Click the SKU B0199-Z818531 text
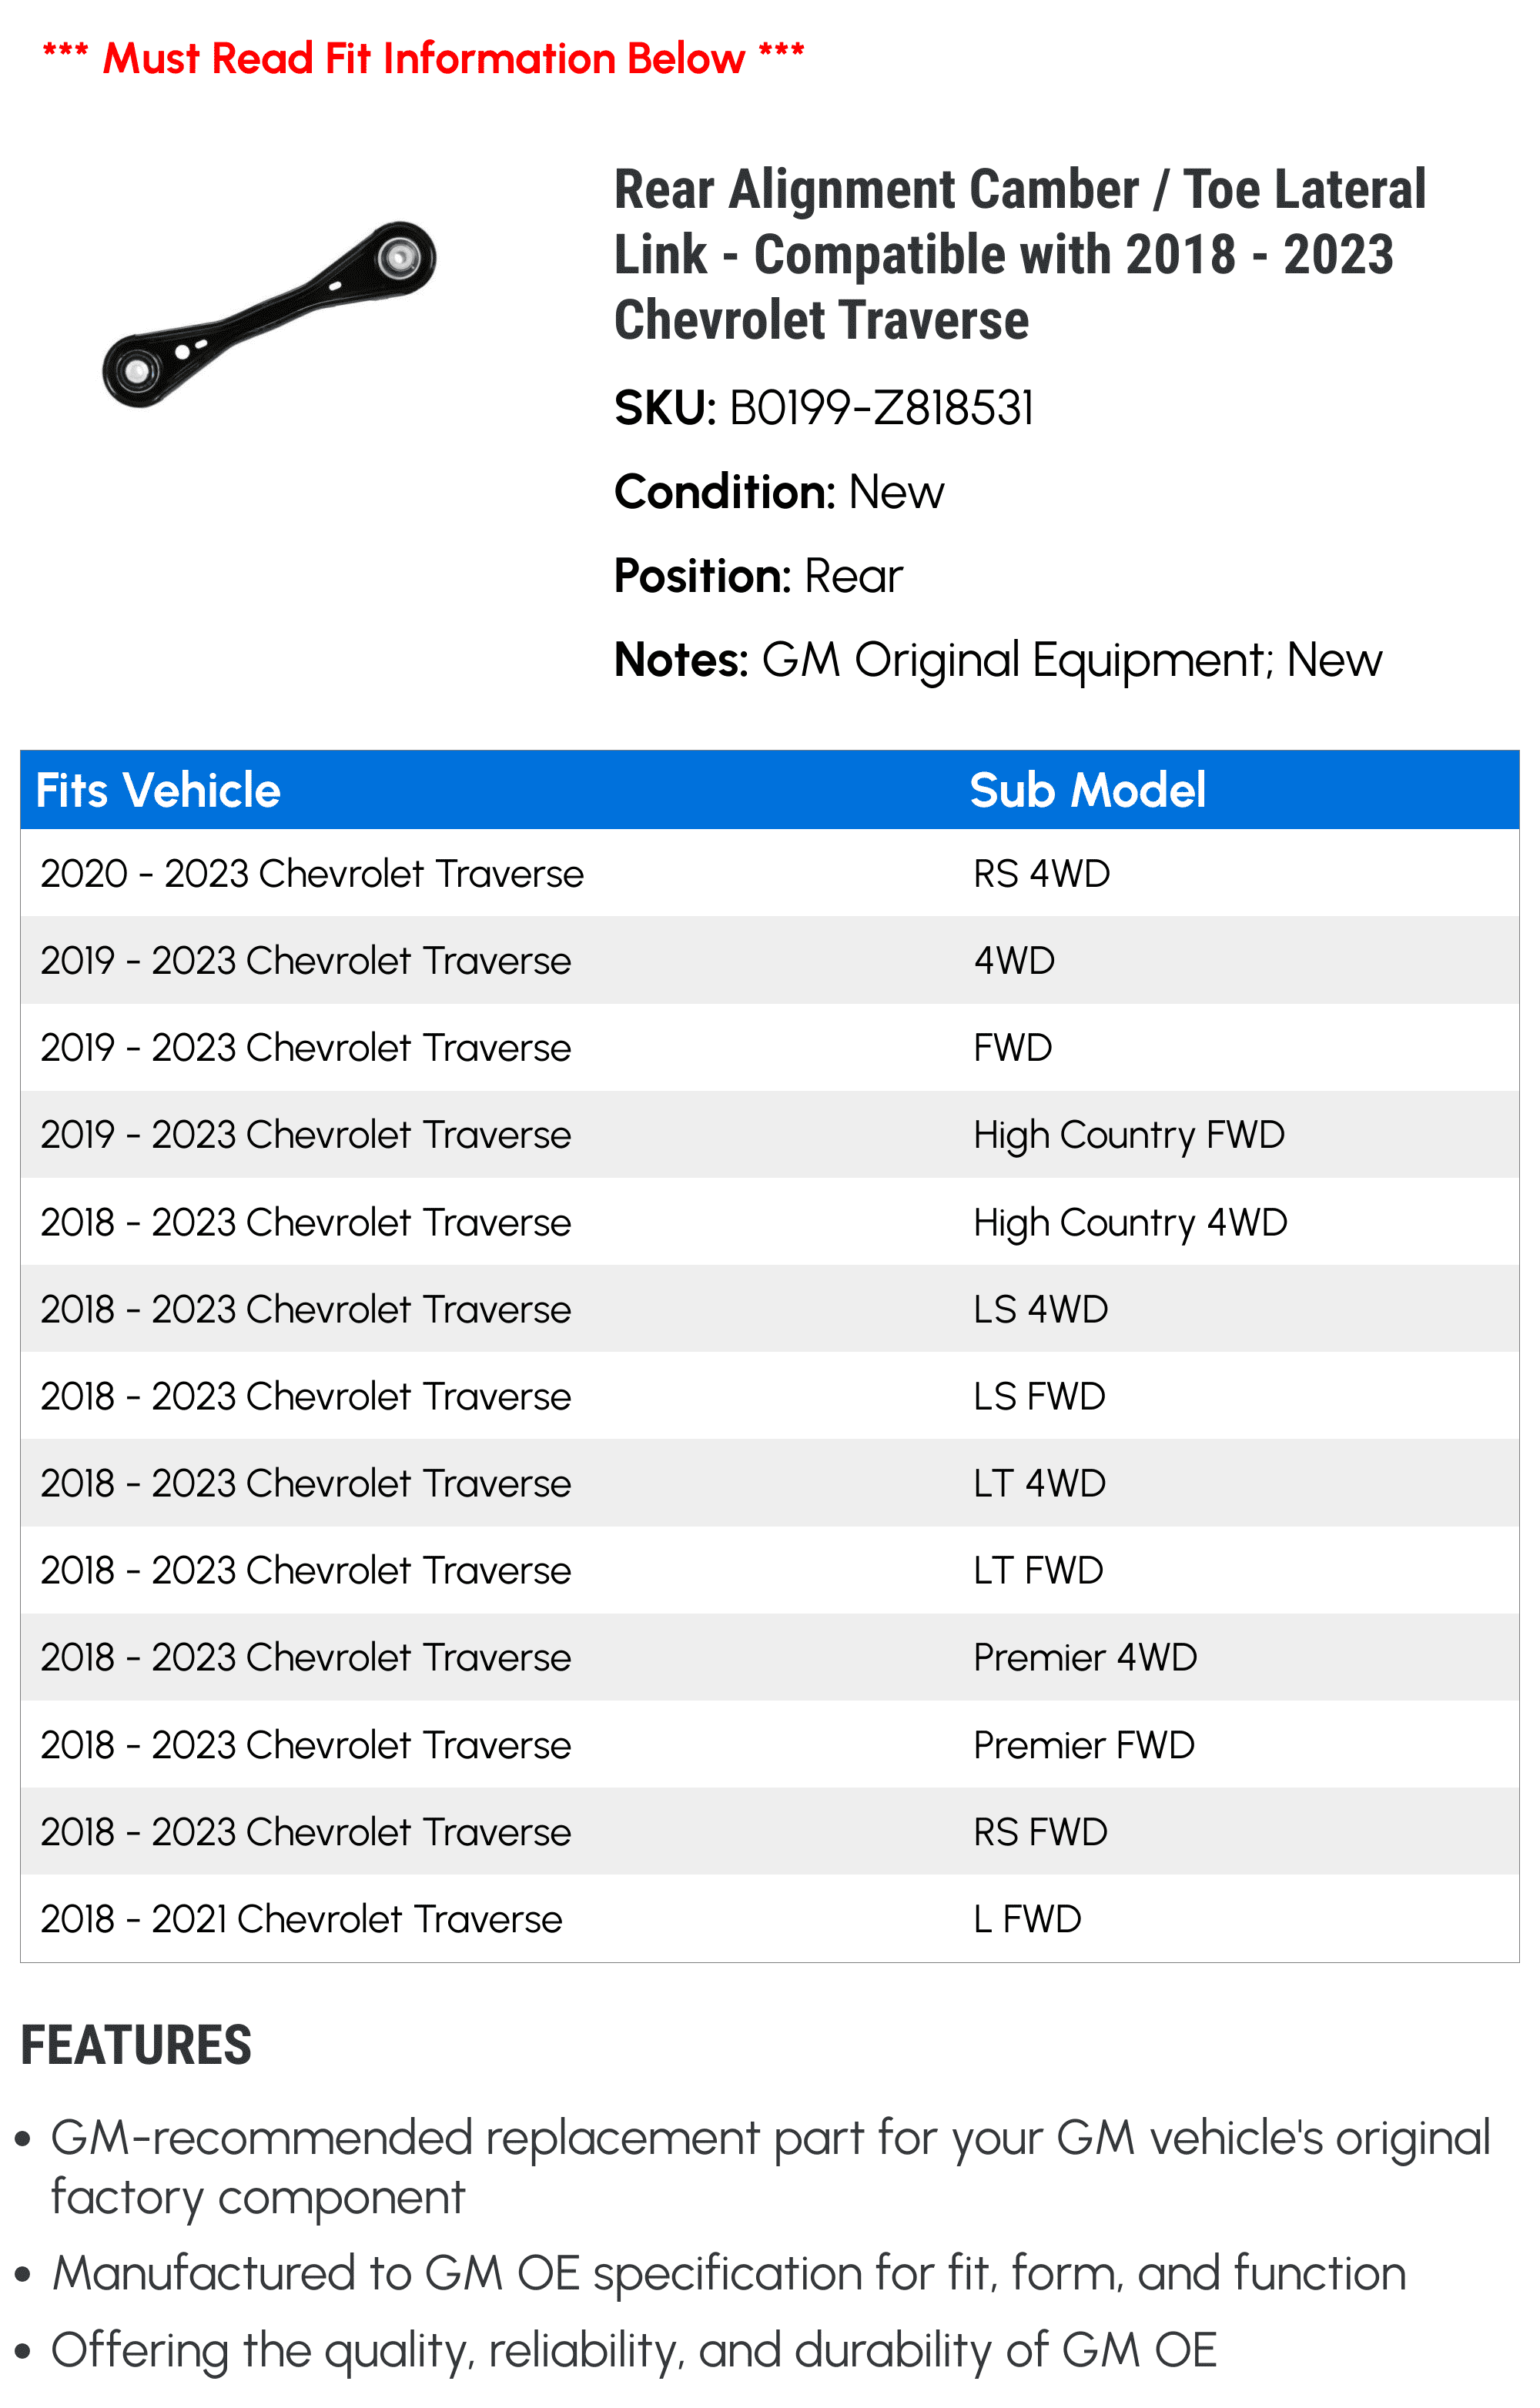The image size is (1540, 2408). pyautogui.click(x=823, y=408)
